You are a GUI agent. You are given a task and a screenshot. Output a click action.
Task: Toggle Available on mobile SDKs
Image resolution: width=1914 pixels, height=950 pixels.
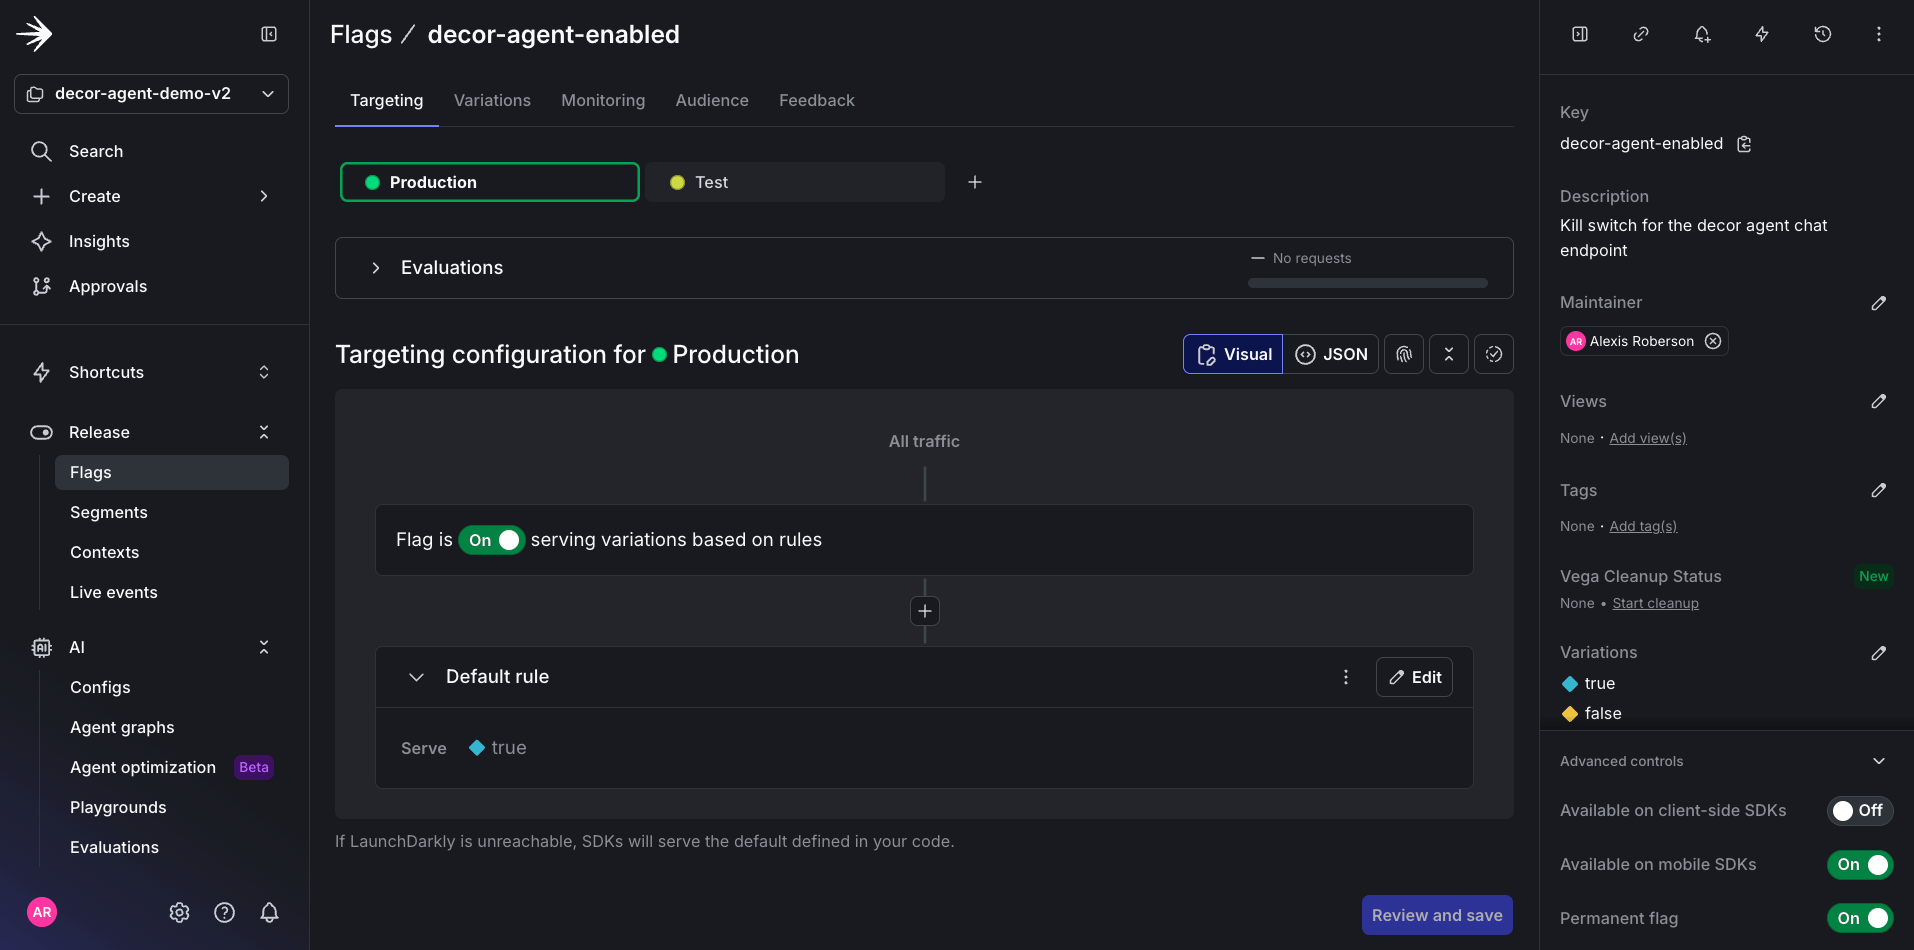click(1860, 865)
